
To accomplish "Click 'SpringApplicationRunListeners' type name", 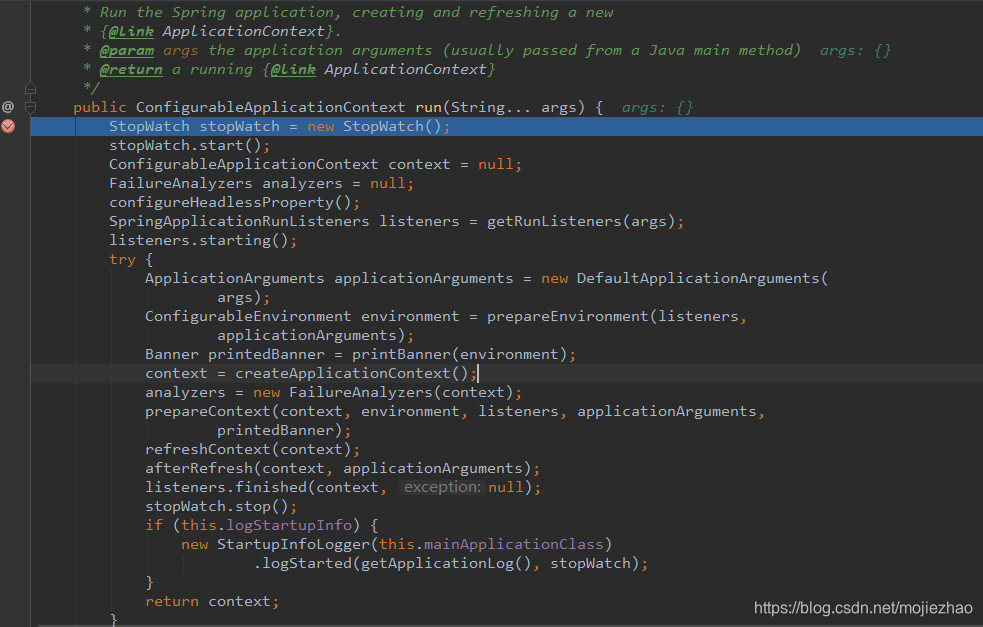I will (x=239, y=221).
